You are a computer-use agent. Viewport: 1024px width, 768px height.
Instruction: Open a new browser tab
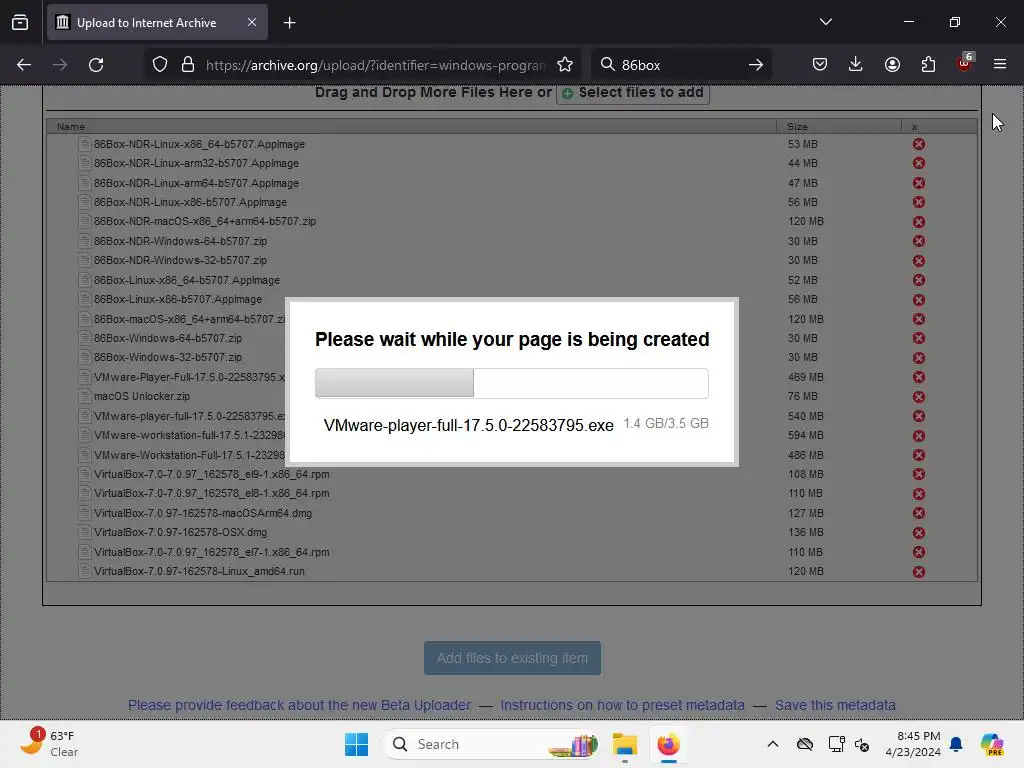pos(290,23)
